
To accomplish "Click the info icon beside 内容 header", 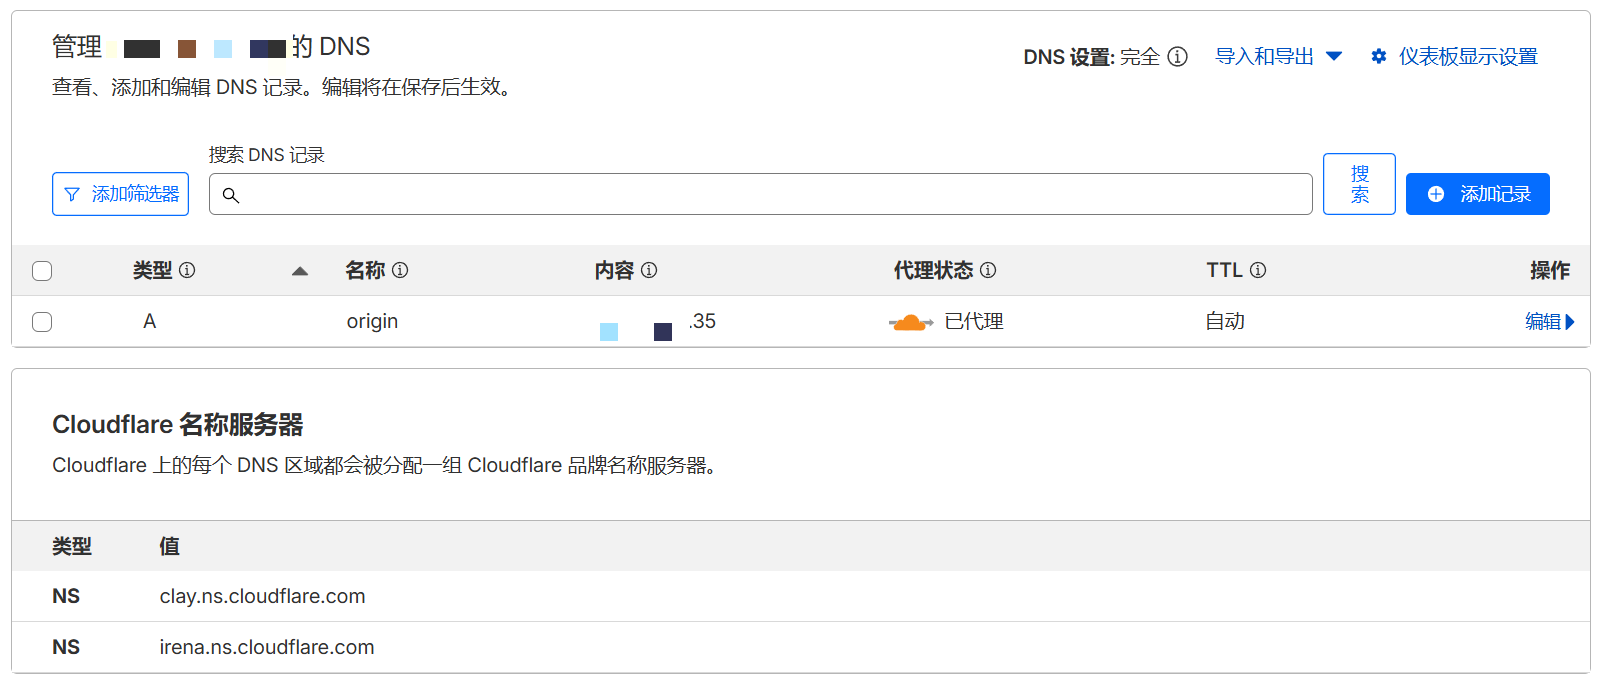I will coord(649,270).
